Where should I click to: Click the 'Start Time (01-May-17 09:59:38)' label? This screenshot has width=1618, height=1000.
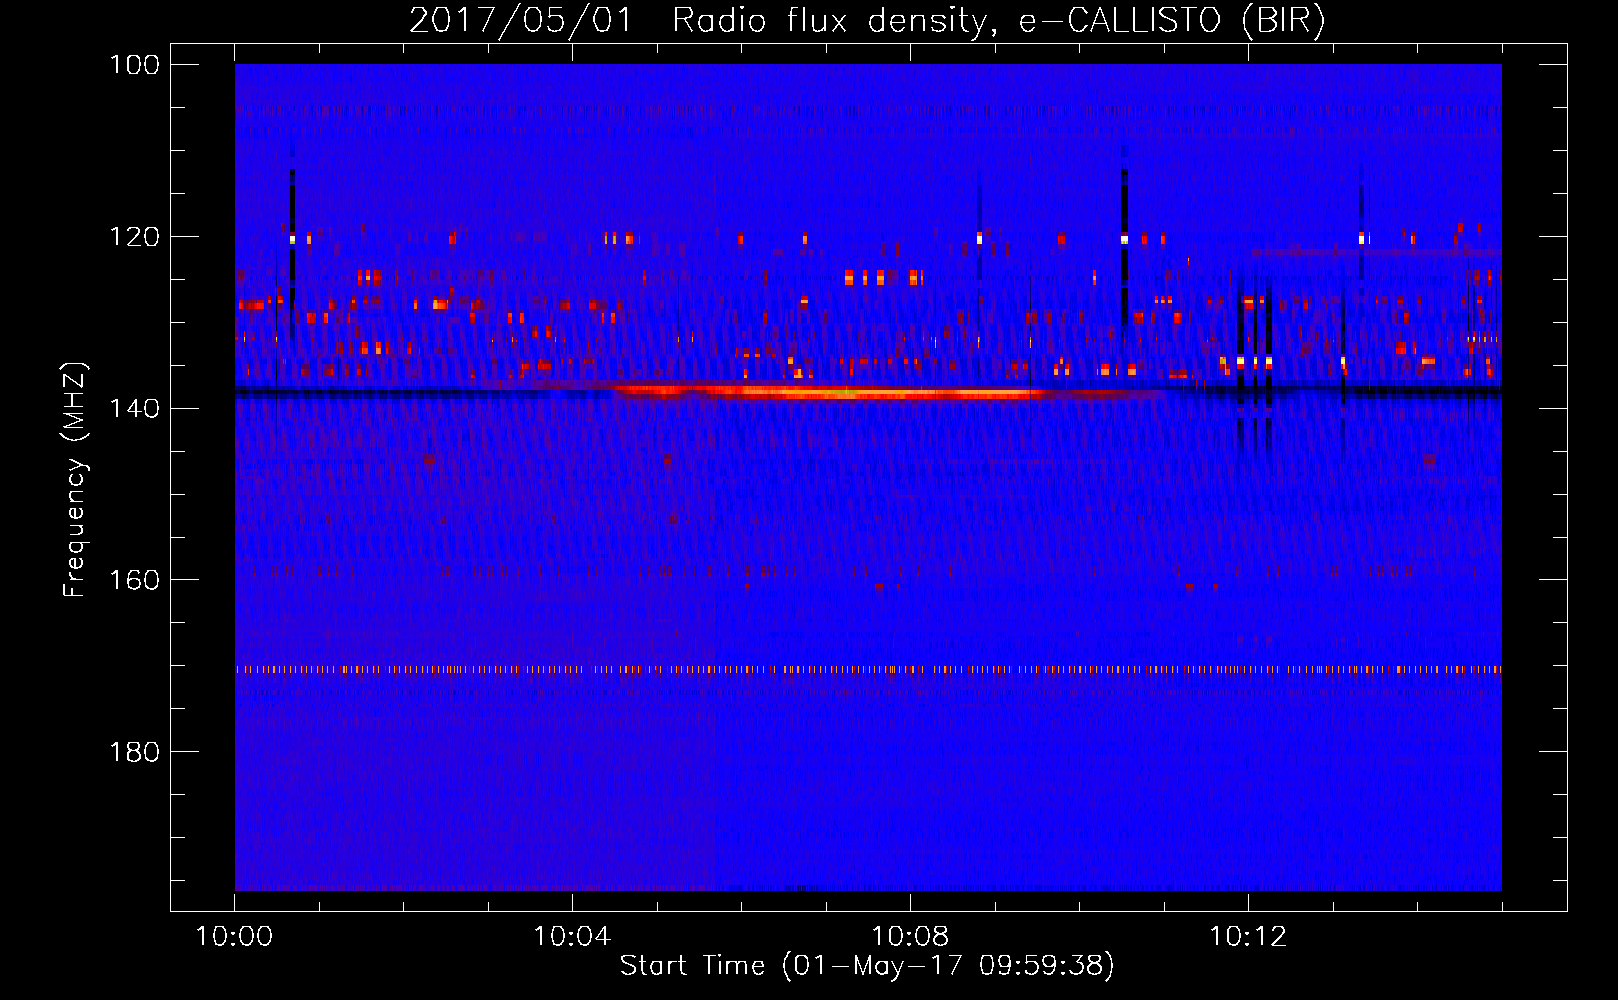click(x=867, y=966)
